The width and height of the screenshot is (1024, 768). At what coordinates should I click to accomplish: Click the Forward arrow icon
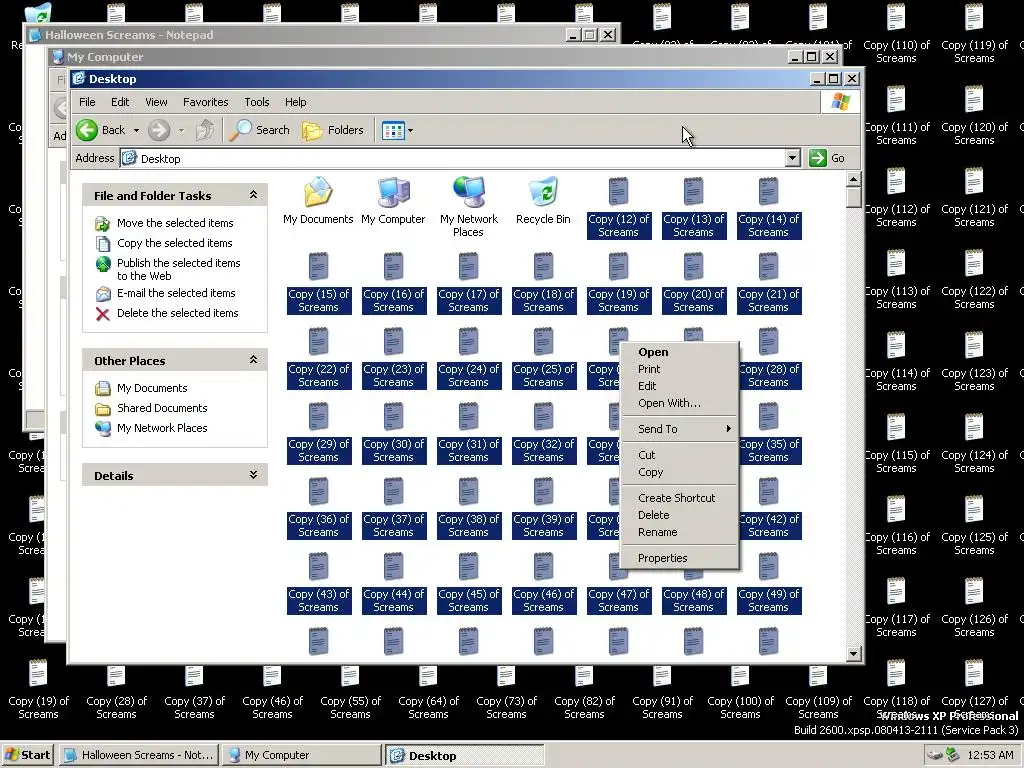point(159,130)
